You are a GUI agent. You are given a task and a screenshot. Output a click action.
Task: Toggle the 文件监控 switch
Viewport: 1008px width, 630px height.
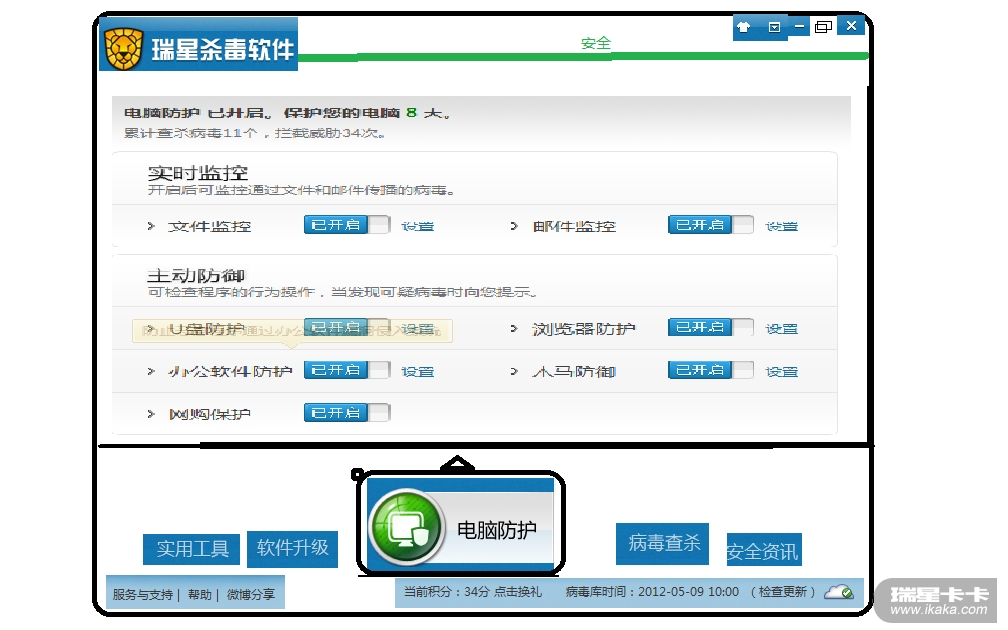(x=347, y=225)
